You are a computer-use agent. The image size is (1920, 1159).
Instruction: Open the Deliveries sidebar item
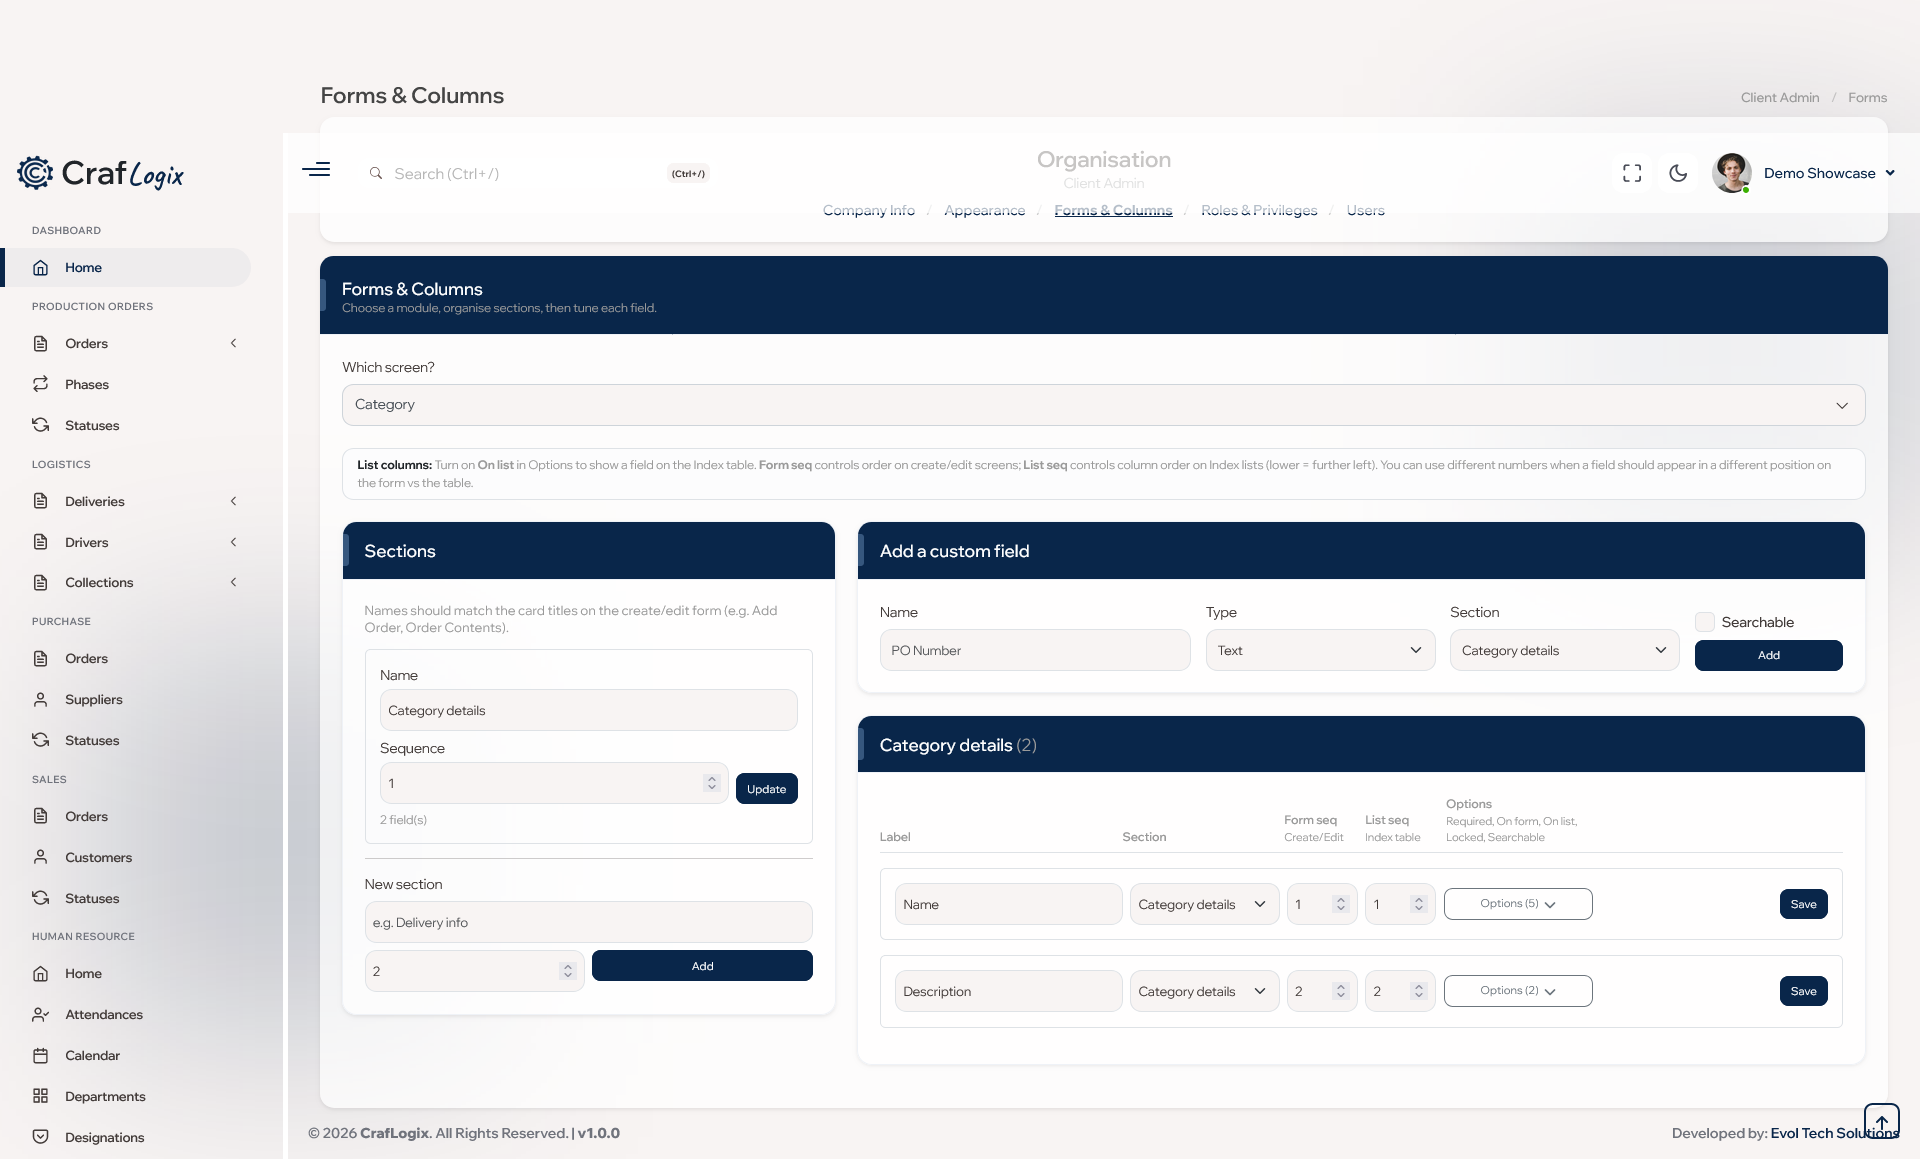[x=126, y=501]
